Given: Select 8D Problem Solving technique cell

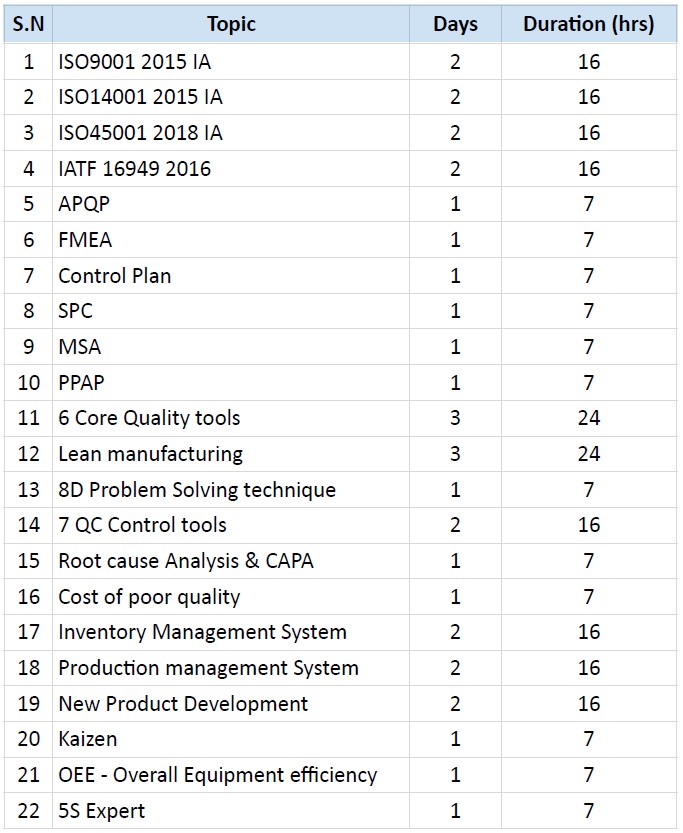Looking at the screenshot, I should click(231, 490).
